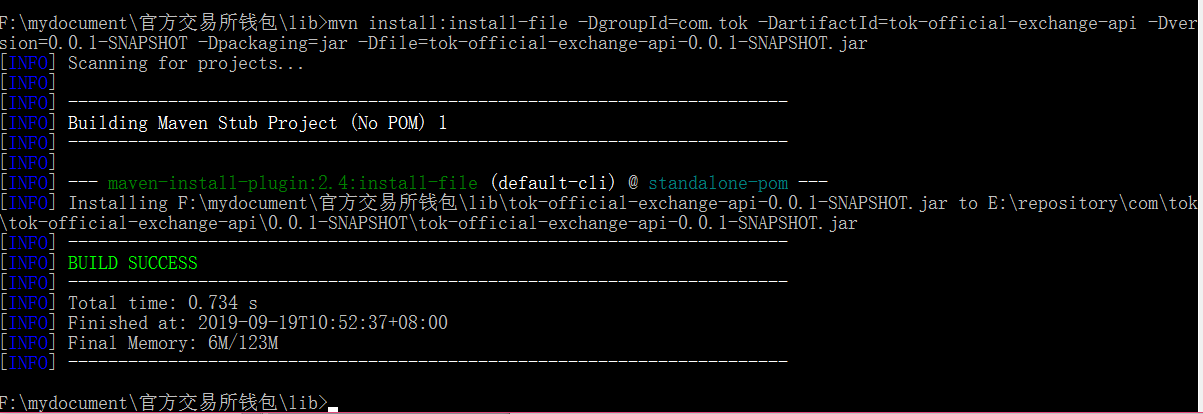Click the [INFO] tag beside "Scanning for projects"
This screenshot has width=1203, height=414.
28,64
